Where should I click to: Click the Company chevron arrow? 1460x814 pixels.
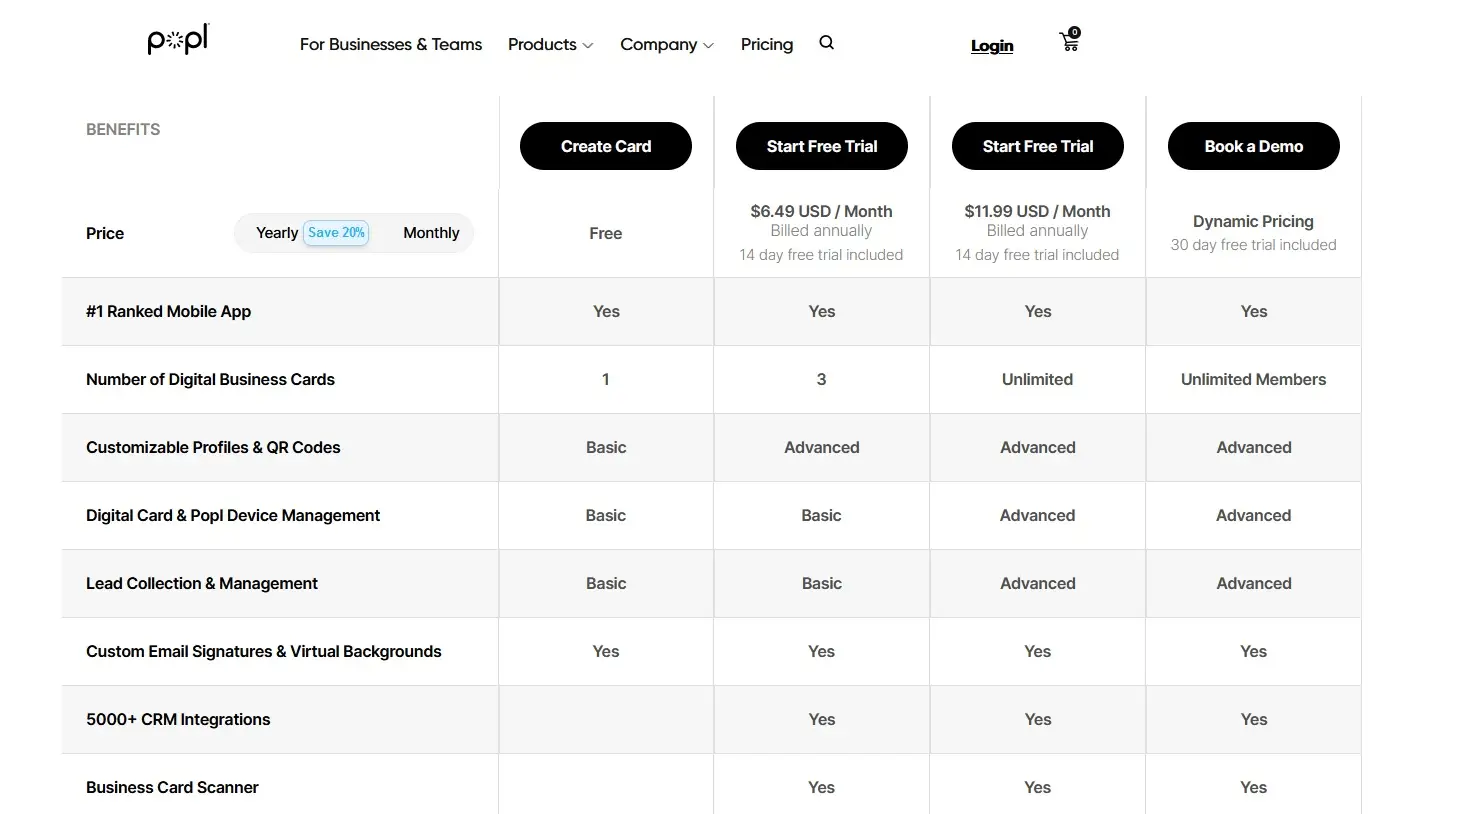[x=708, y=46]
